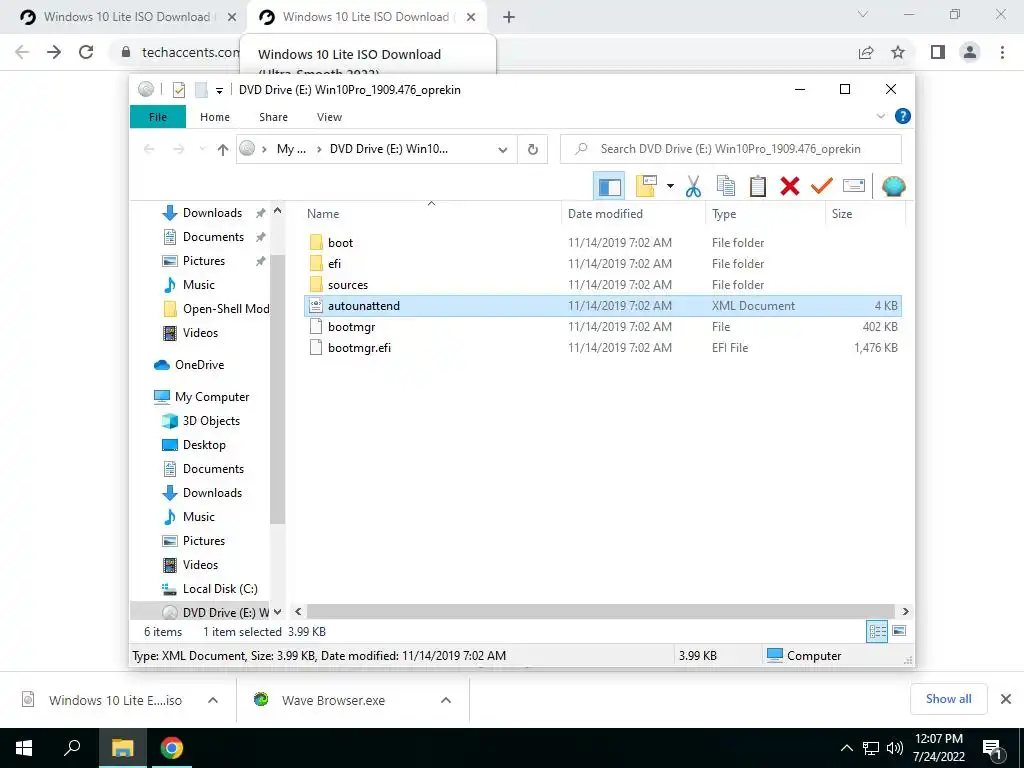Expand the address bar history dropdown
Screen dimensions: 1024x768
pyautogui.click(x=502, y=150)
